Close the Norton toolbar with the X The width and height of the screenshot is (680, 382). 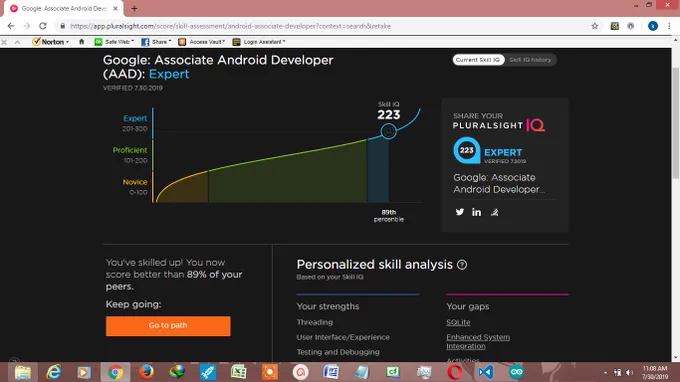point(4,42)
